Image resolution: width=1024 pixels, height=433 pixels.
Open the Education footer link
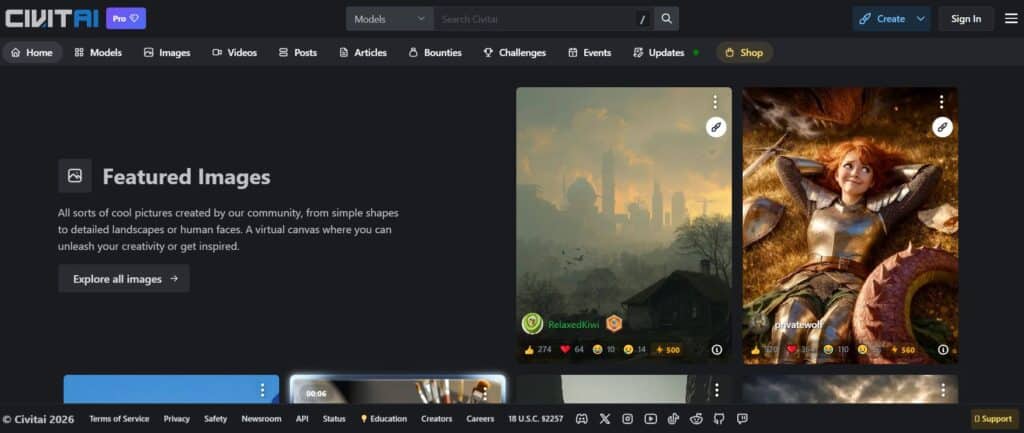pos(384,419)
